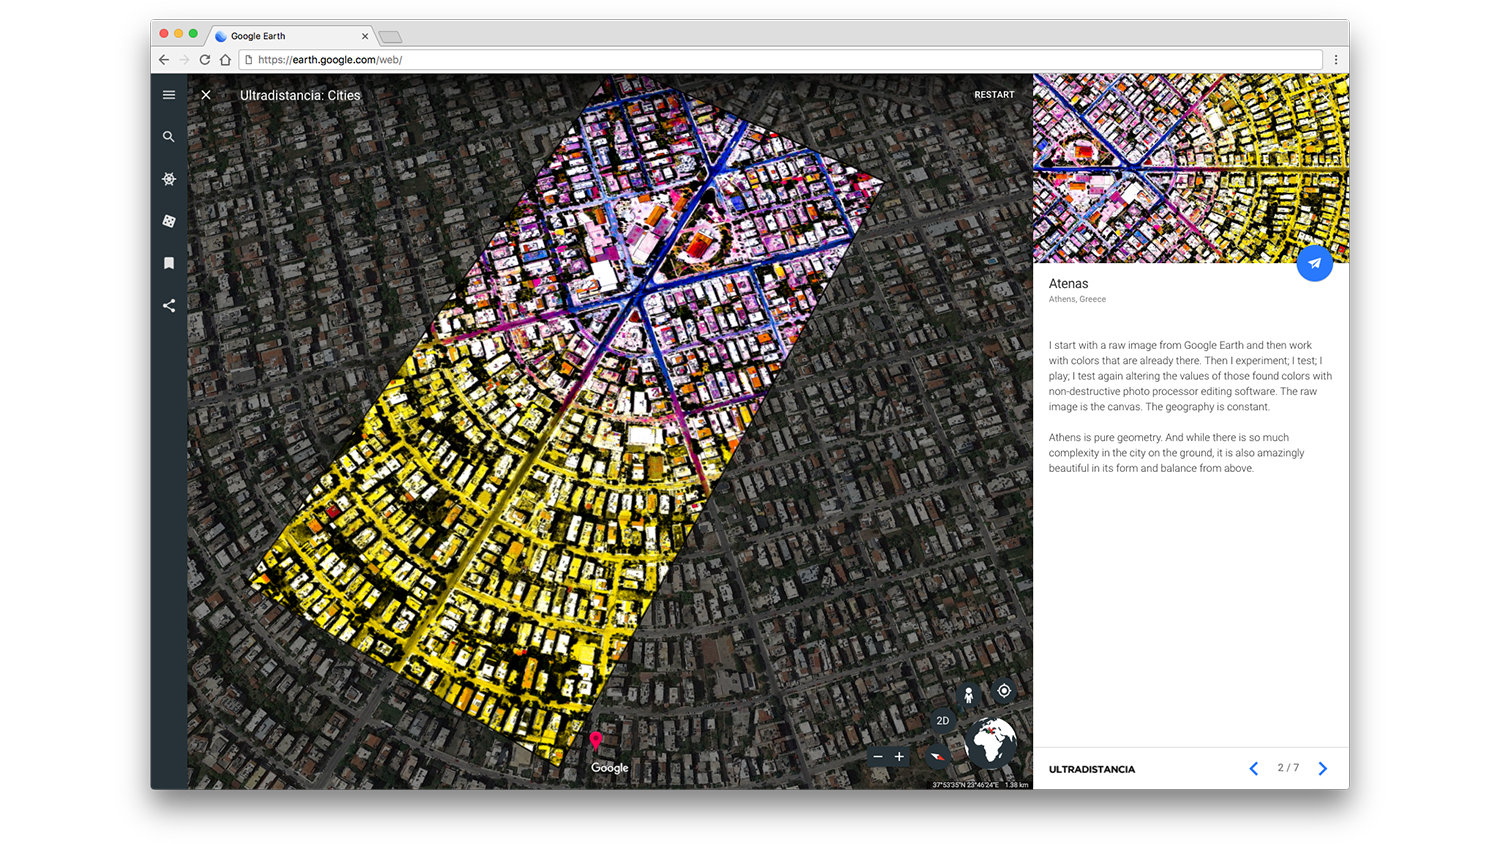
Task: Open Voyager ship wheel icon
Action: (x=169, y=179)
